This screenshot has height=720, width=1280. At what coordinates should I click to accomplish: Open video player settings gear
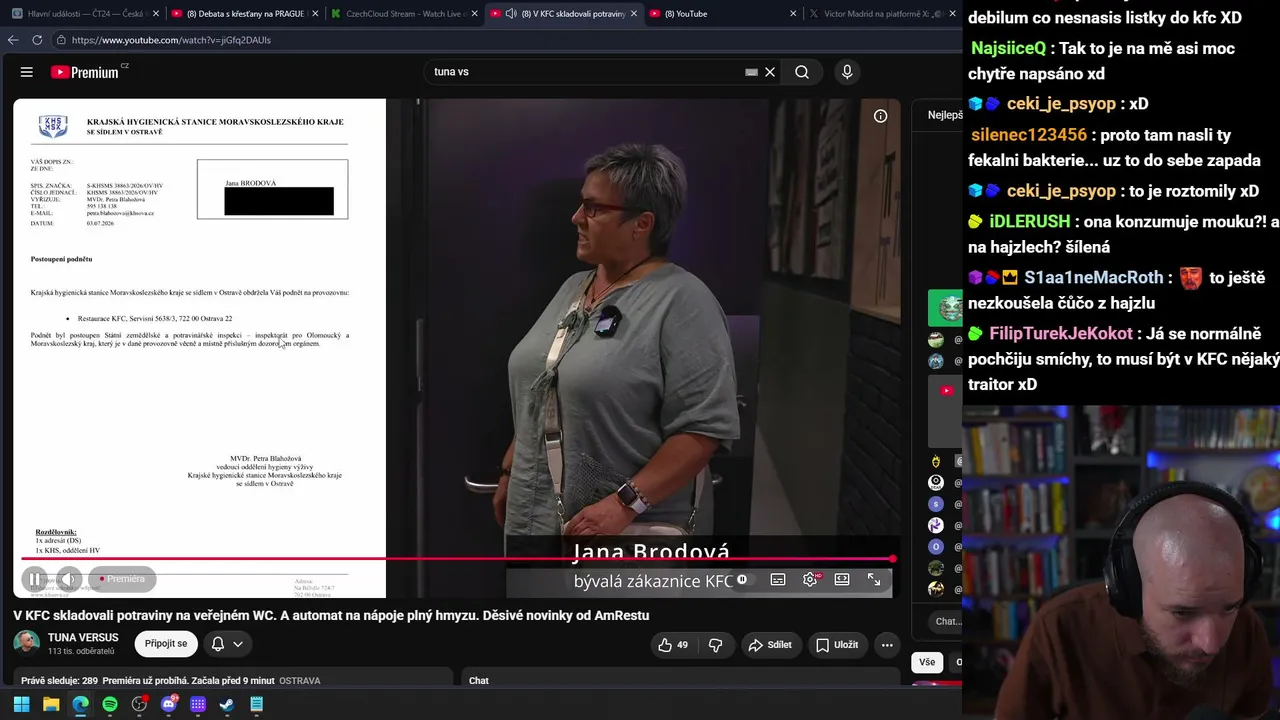point(810,580)
